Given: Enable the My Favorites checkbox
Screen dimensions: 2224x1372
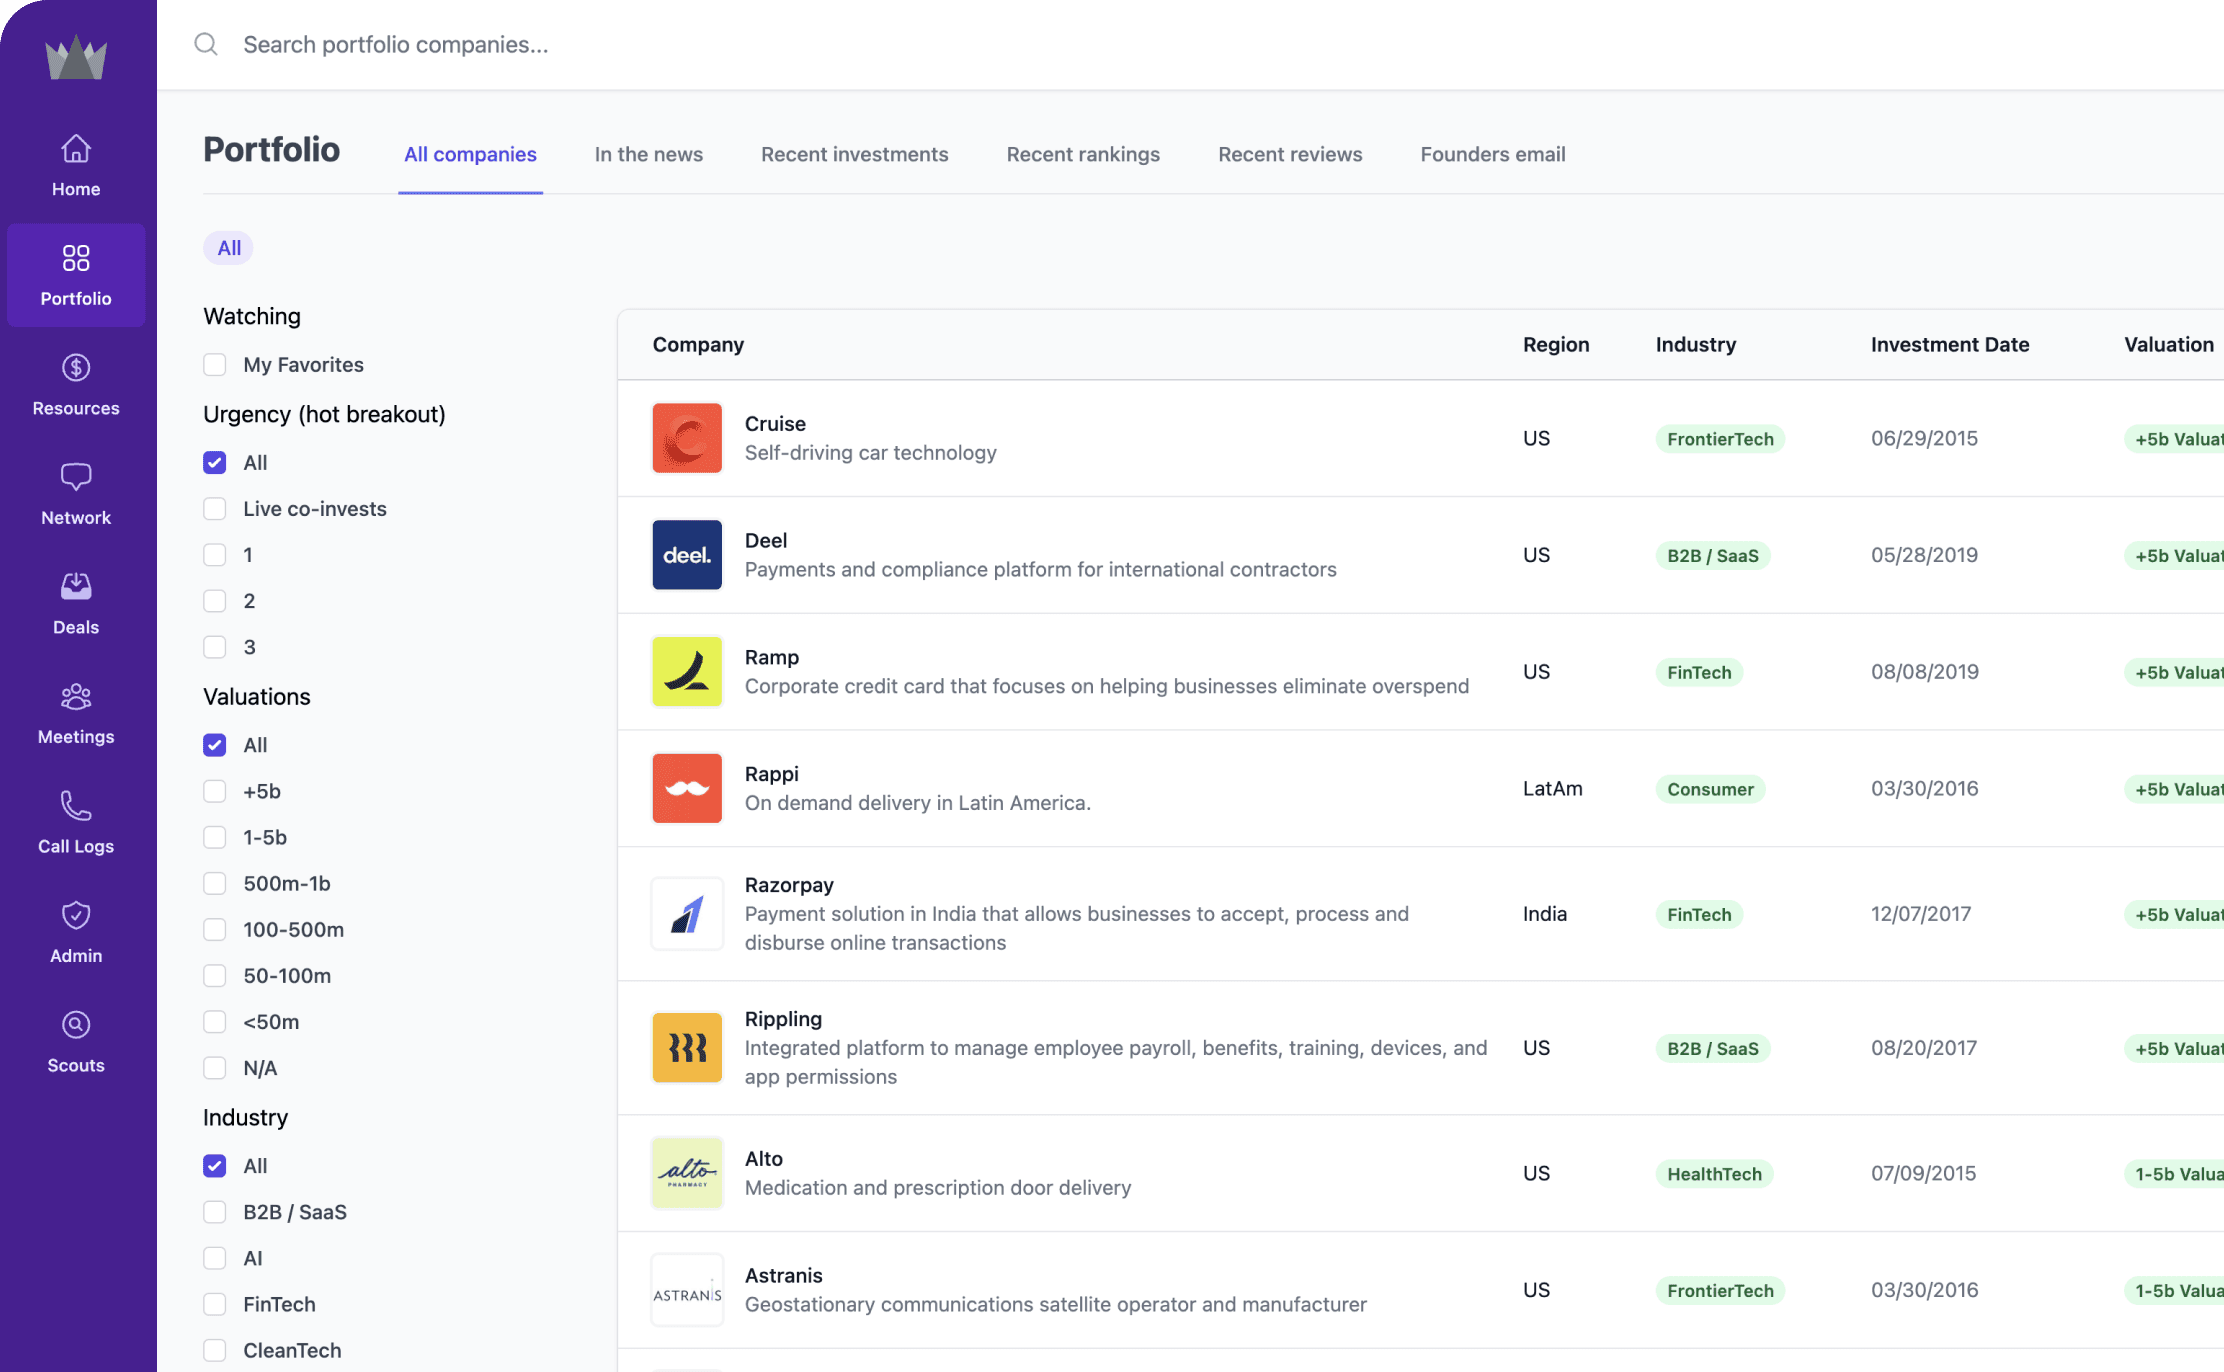Looking at the screenshot, I should point(215,365).
